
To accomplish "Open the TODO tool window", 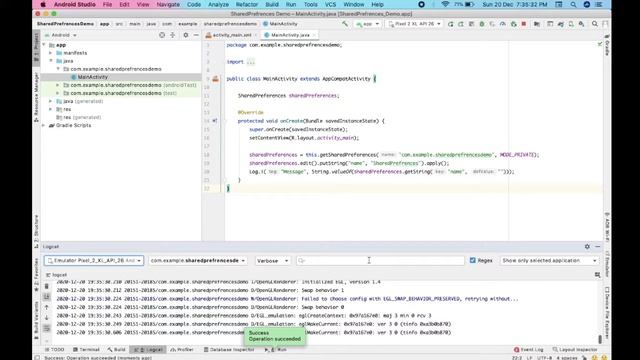I will coord(55,350).
